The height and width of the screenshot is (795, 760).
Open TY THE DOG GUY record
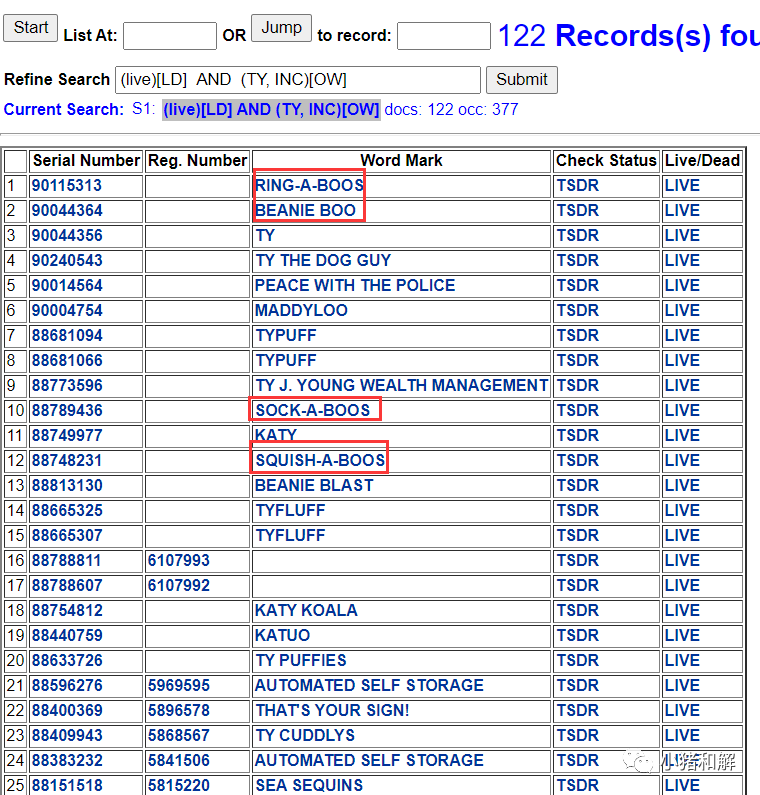click(323, 261)
